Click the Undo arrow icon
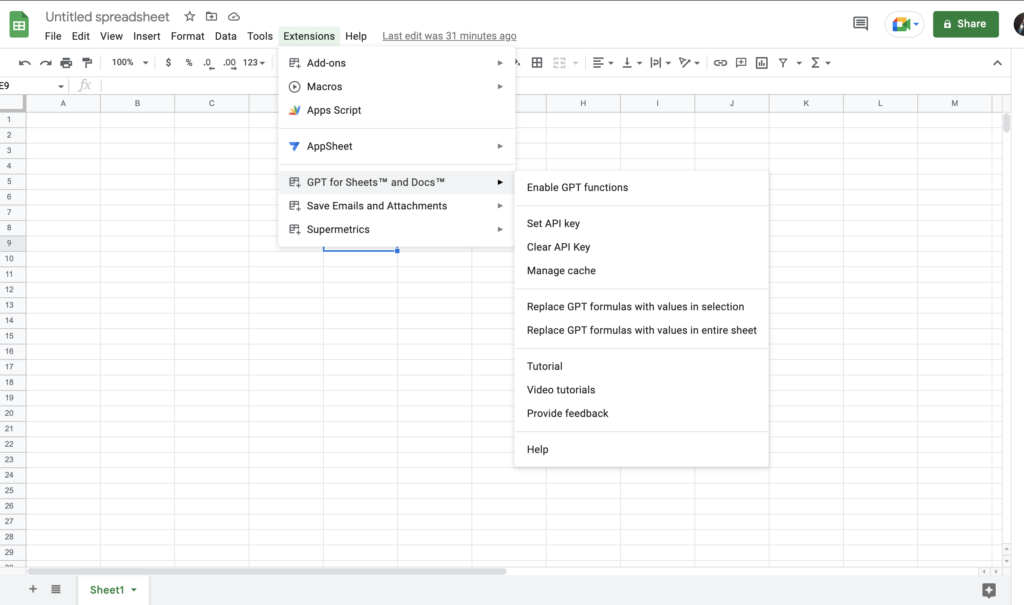Image resolution: width=1024 pixels, height=605 pixels. coord(24,63)
